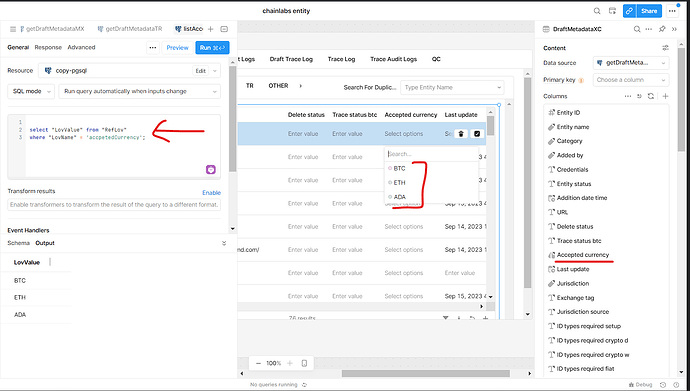
Task: Click trash icon in selected table row
Action: coord(461,134)
